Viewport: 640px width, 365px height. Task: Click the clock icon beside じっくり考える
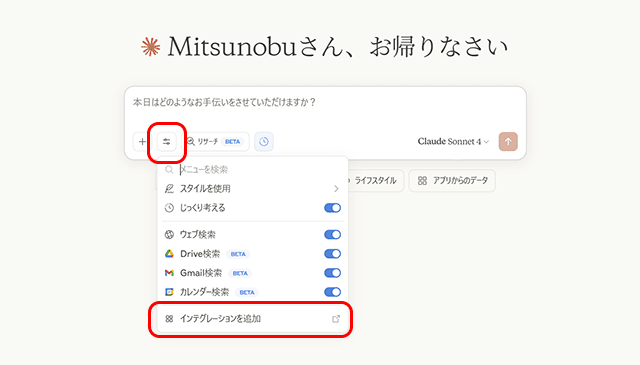[x=169, y=208]
